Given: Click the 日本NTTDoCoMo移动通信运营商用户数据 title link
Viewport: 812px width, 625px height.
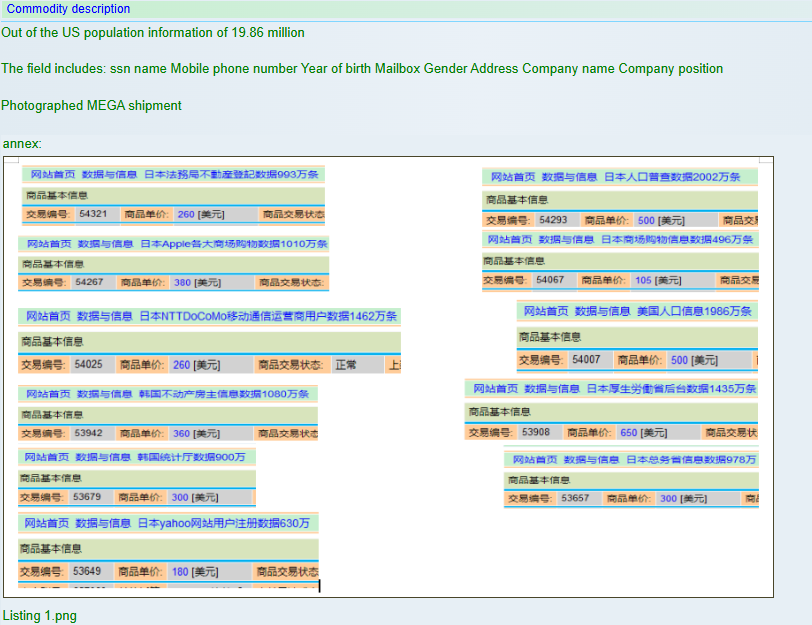Looking at the screenshot, I should point(268,316).
